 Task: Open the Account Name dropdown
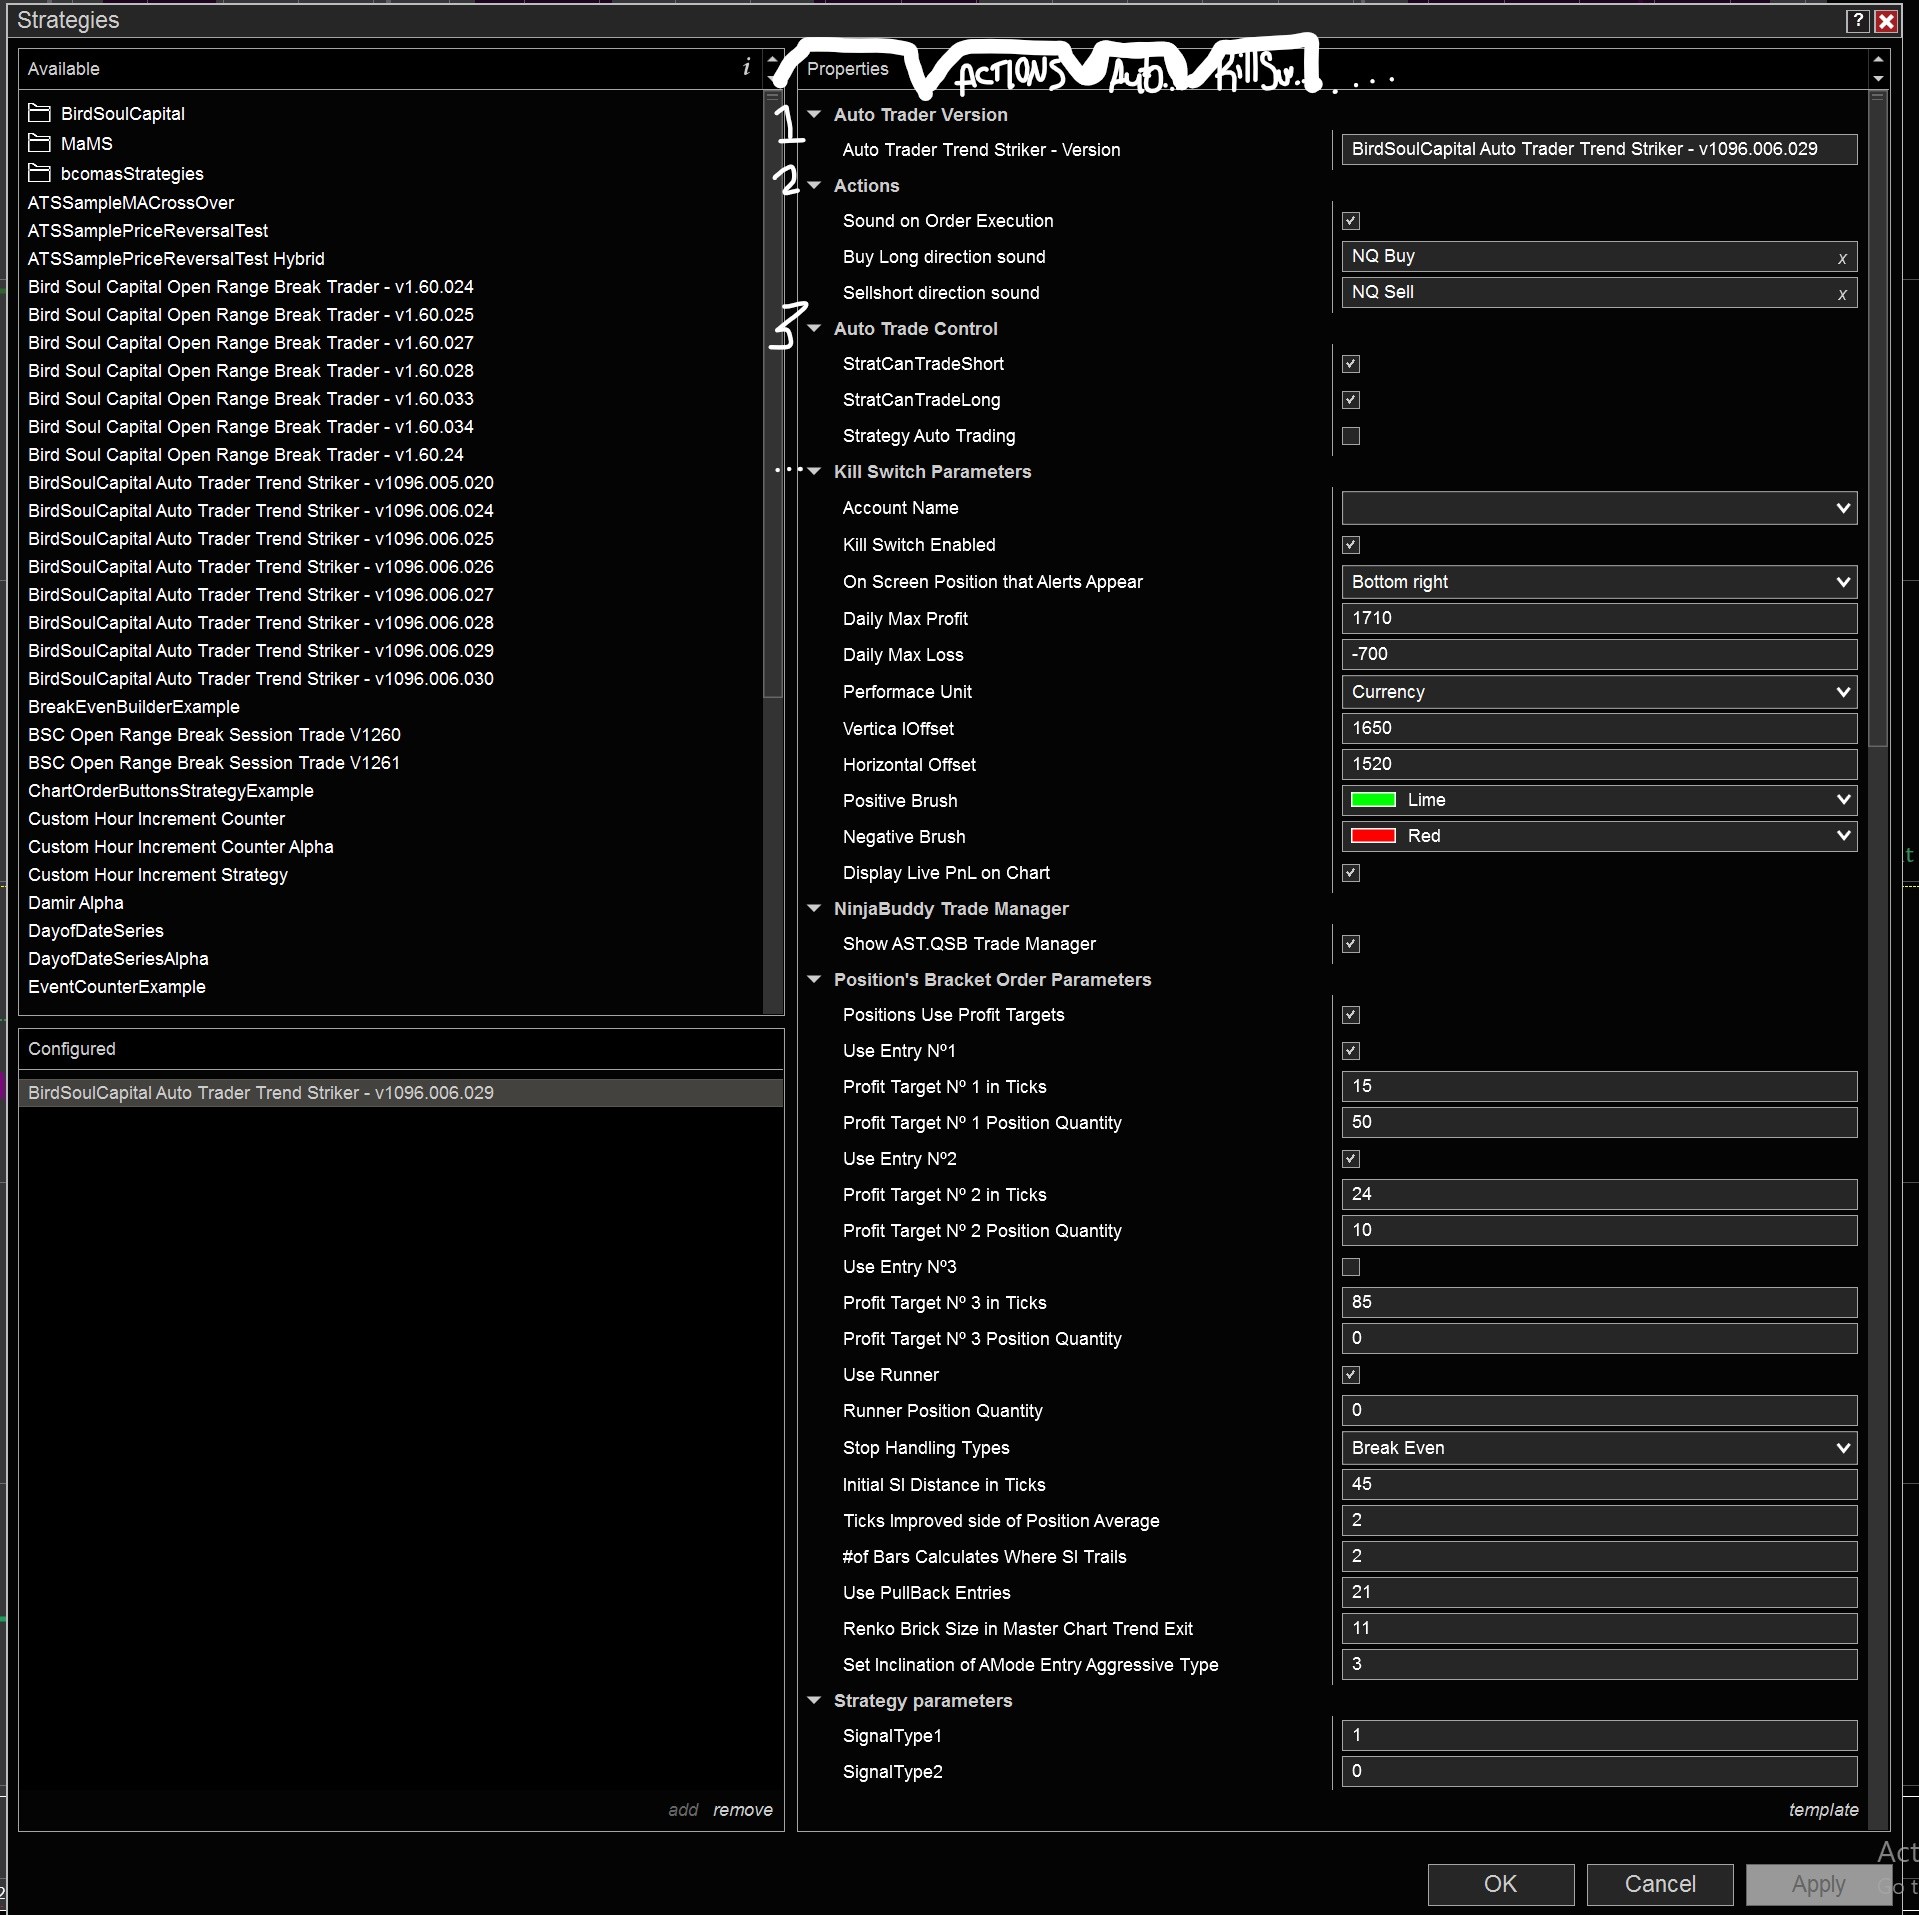click(x=1599, y=508)
